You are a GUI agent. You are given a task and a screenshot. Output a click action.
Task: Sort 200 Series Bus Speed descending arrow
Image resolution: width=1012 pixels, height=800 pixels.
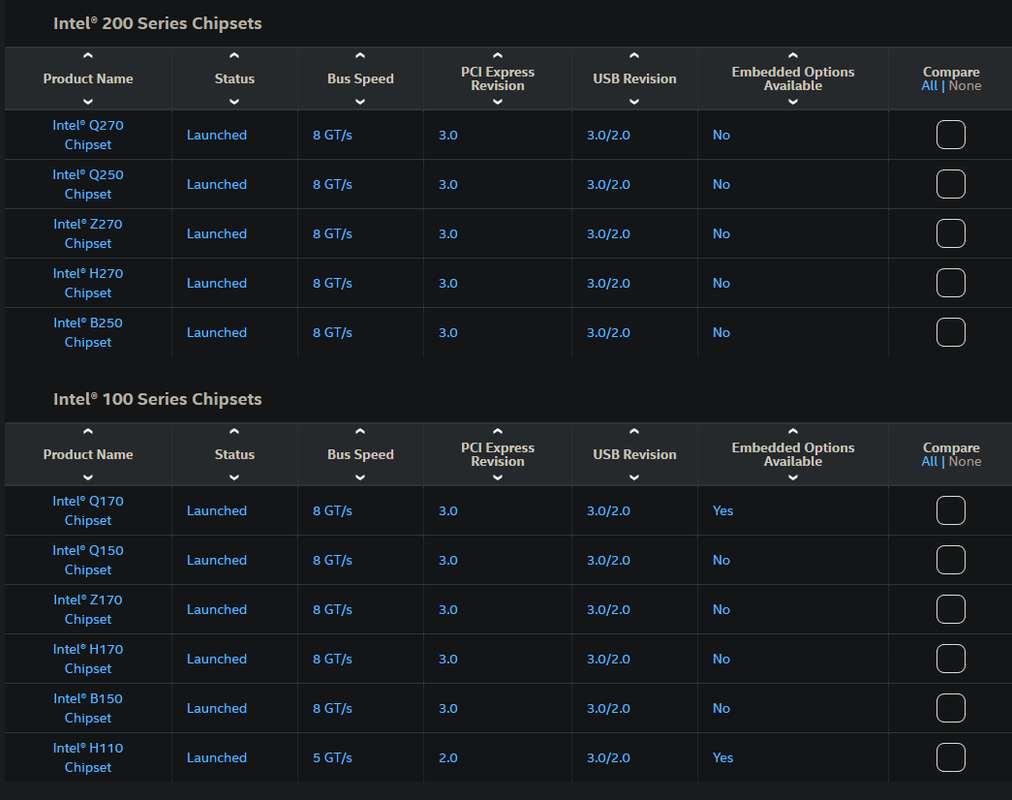tap(360, 101)
